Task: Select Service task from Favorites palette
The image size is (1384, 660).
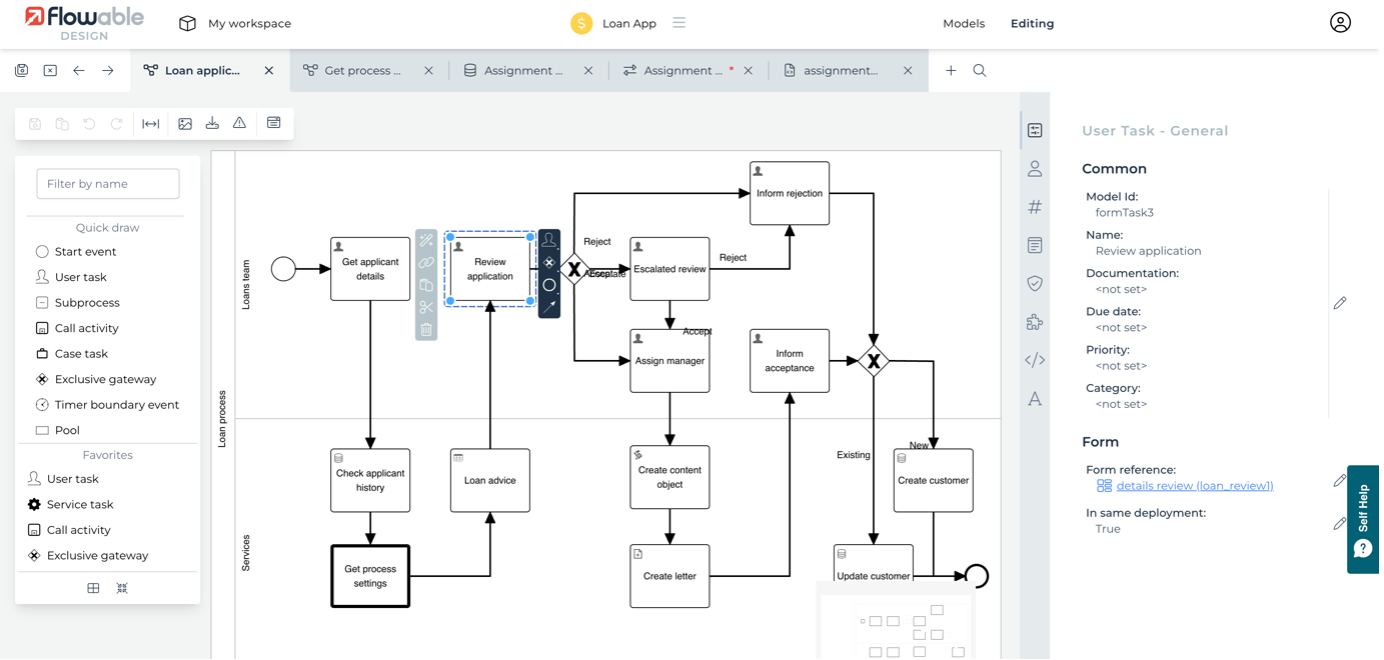Action: (x=80, y=505)
